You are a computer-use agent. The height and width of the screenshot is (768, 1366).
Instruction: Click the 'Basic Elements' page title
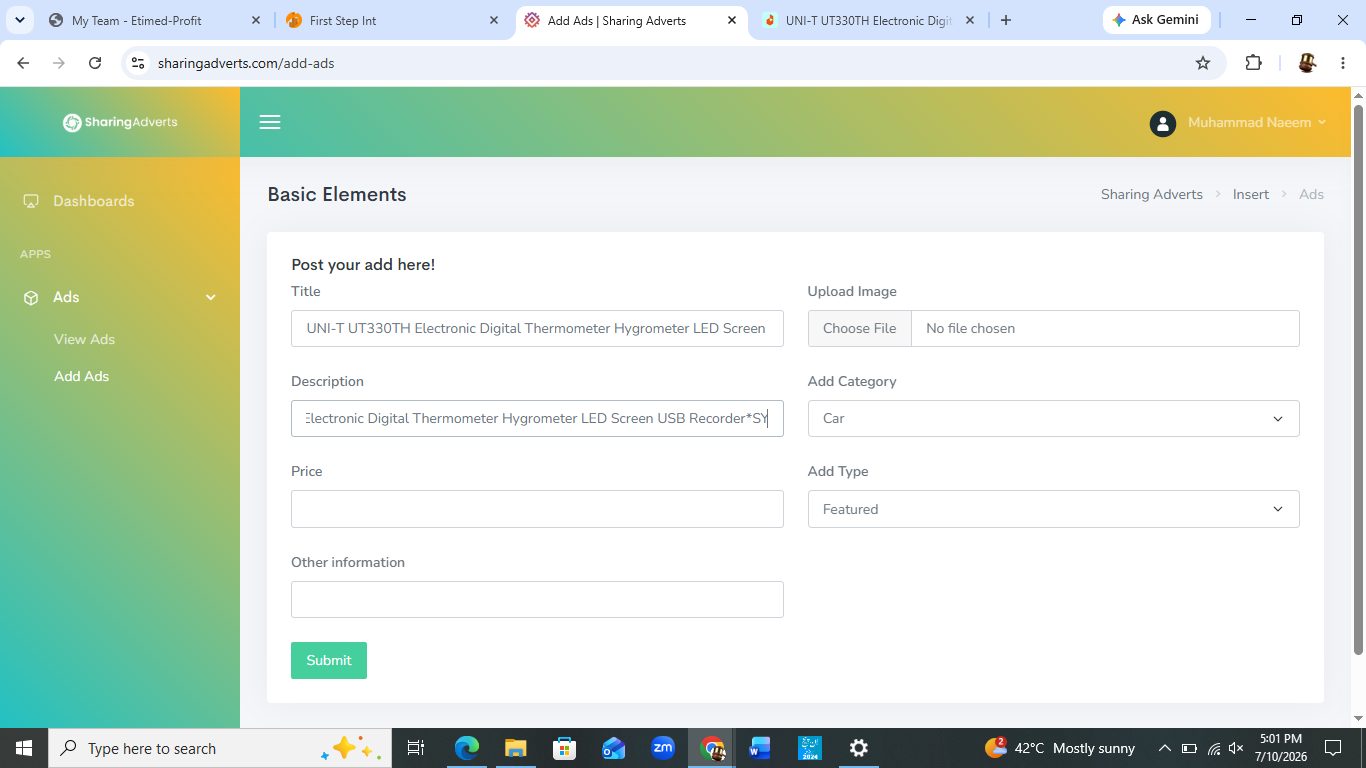337,195
